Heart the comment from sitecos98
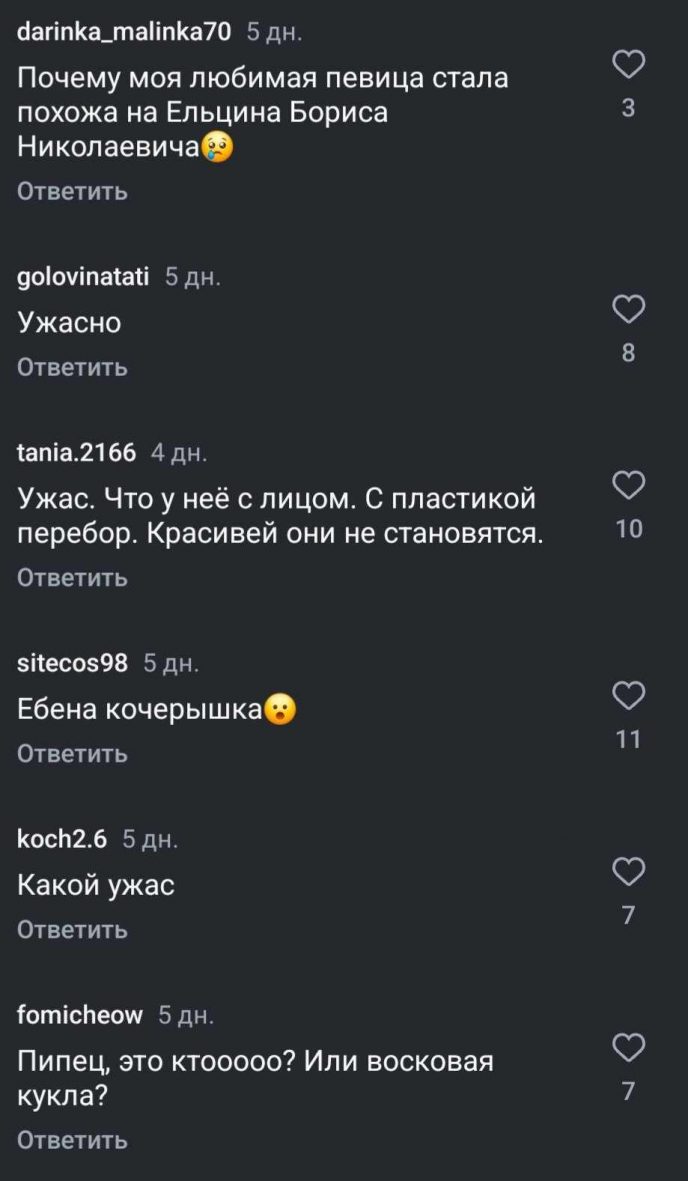This screenshot has height=1181, width=688. (x=628, y=696)
